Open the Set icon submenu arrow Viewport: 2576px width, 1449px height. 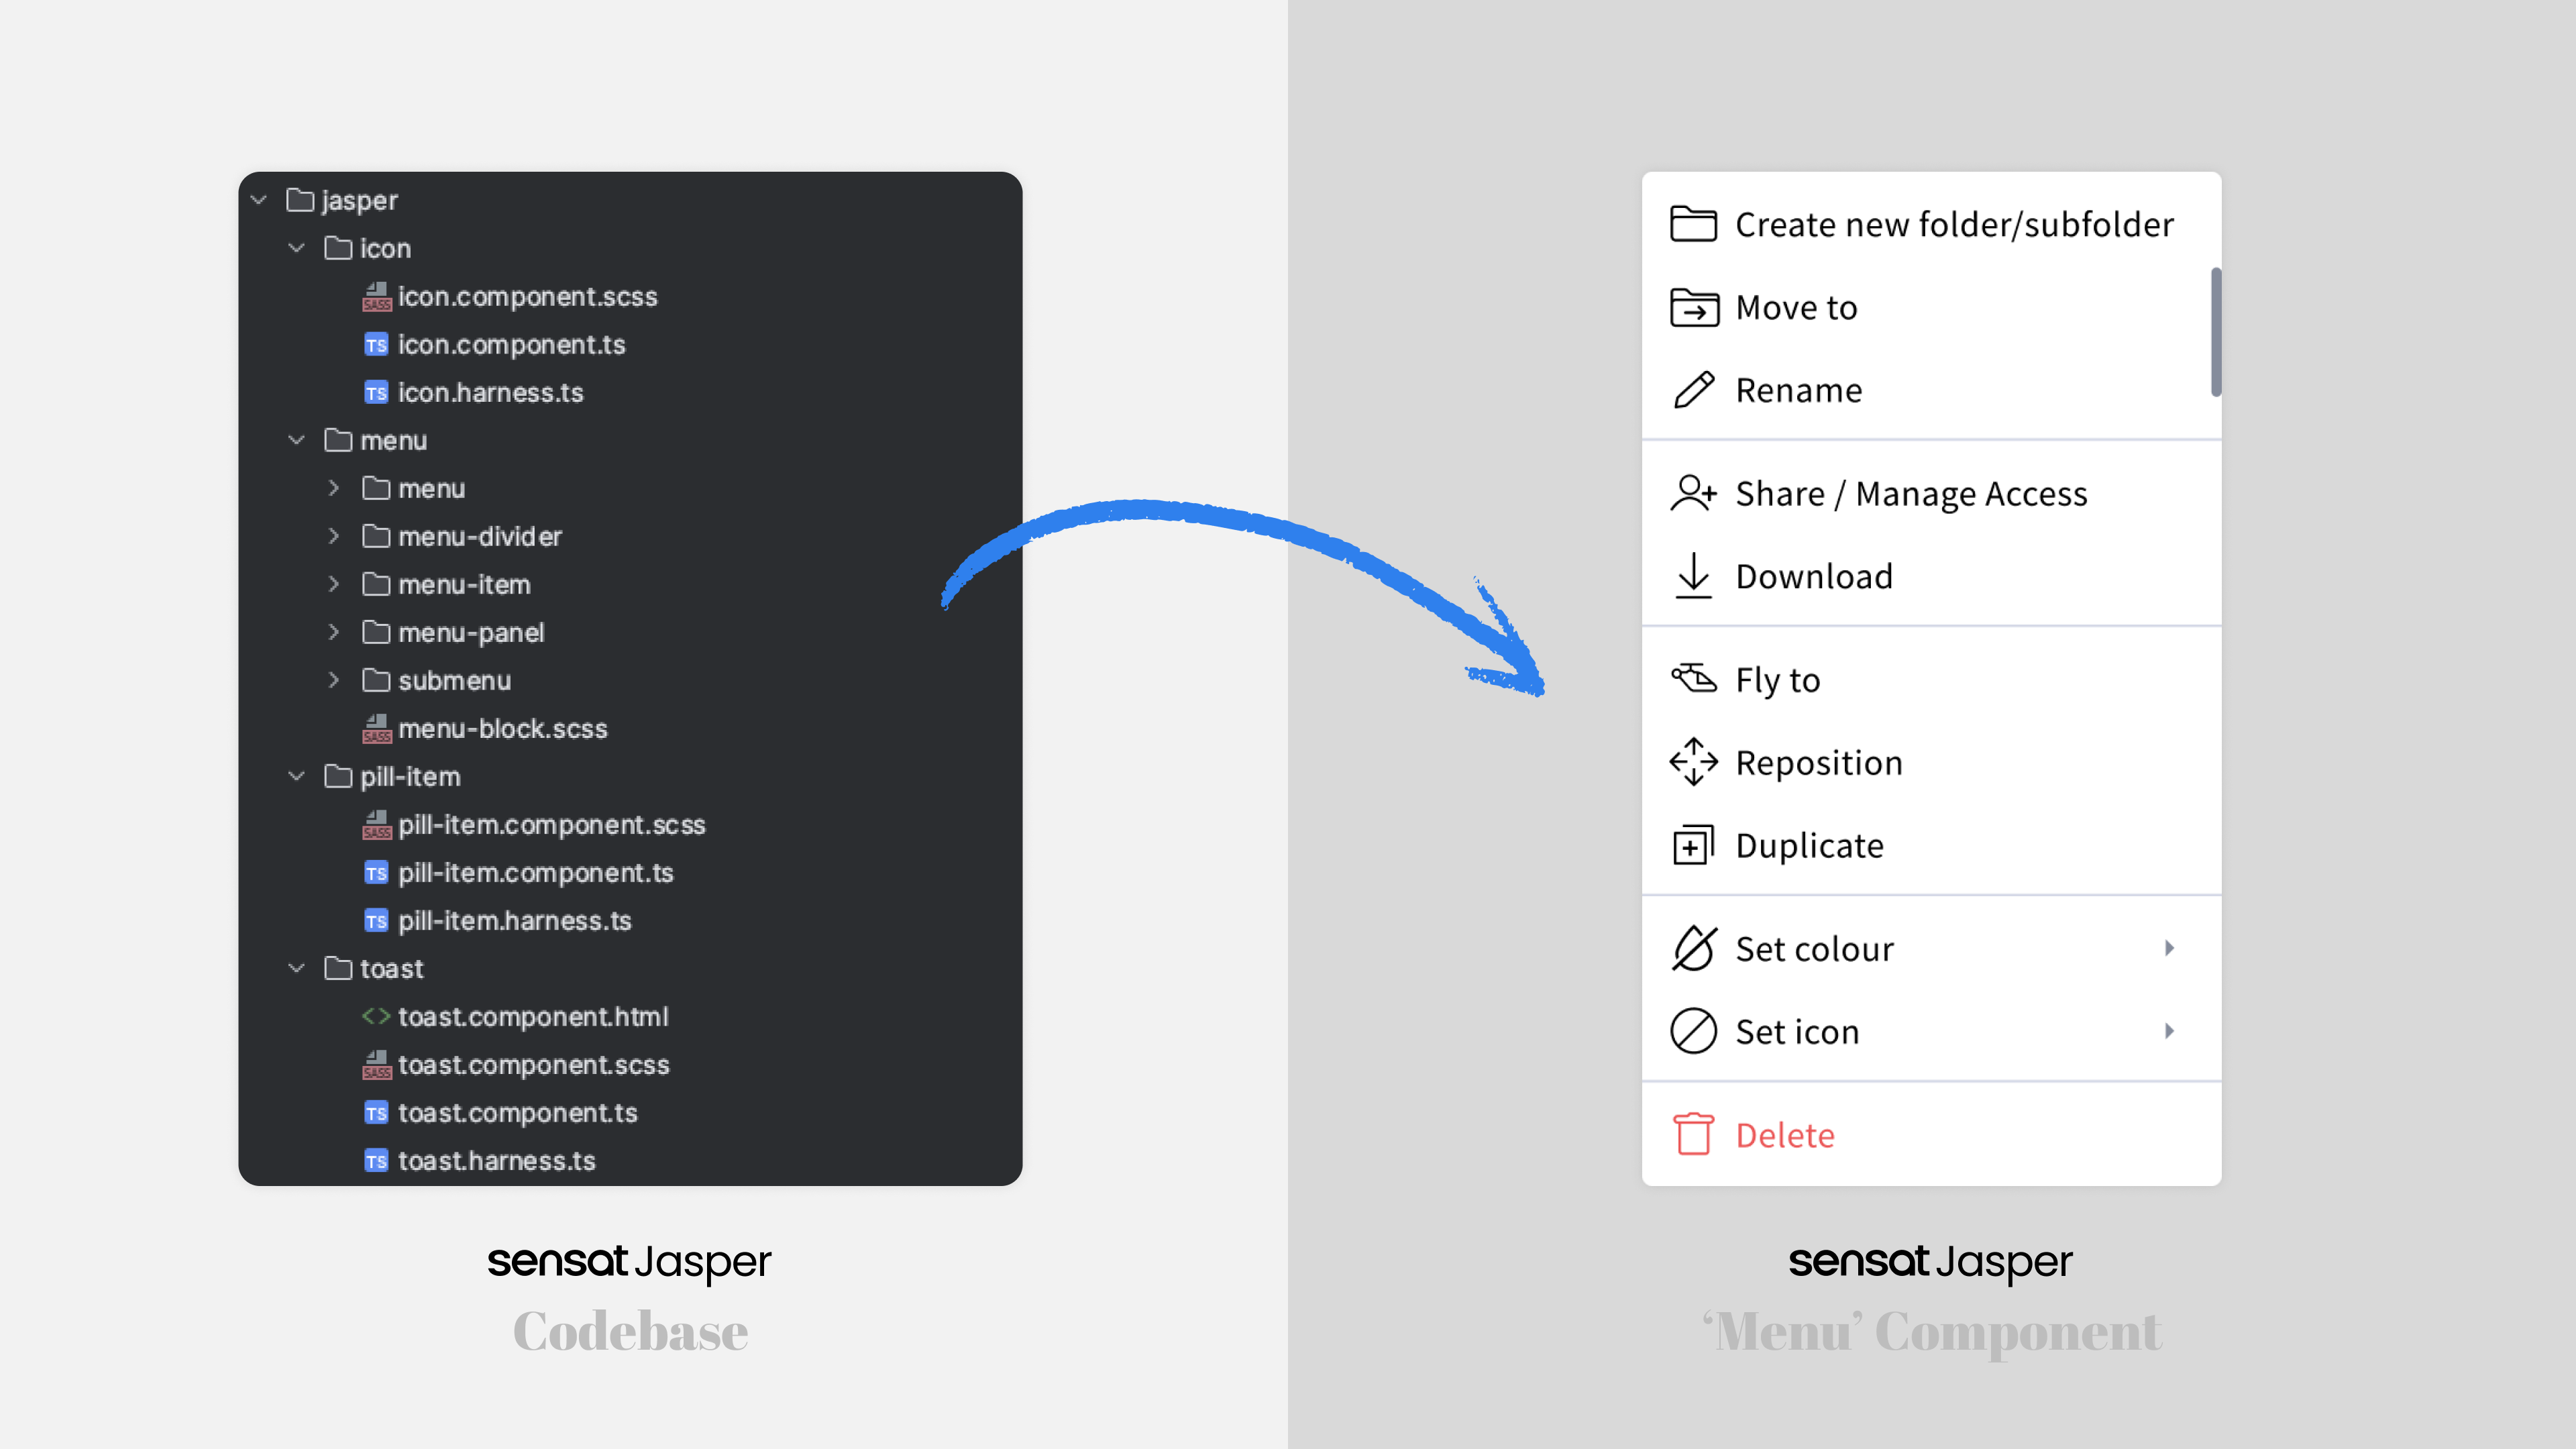2169,1031
